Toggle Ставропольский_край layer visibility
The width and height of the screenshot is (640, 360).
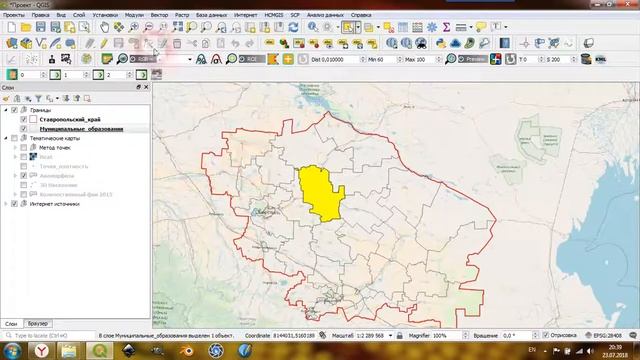pyautogui.click(x=24, y=119)
